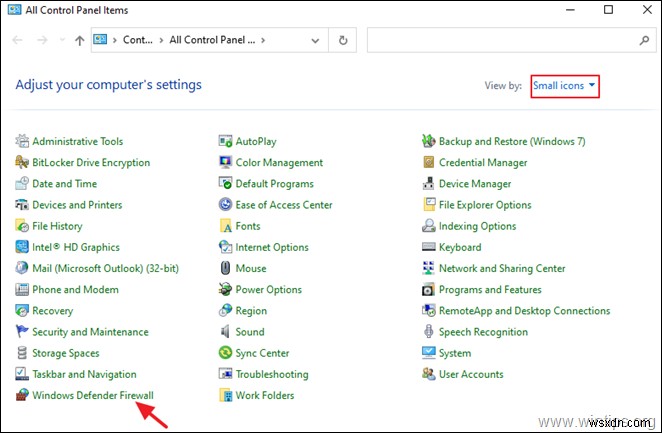Viewport: 662px width, 433px height.
Task: Go up one level with the up arrow
Action: (x=79, y=41)
